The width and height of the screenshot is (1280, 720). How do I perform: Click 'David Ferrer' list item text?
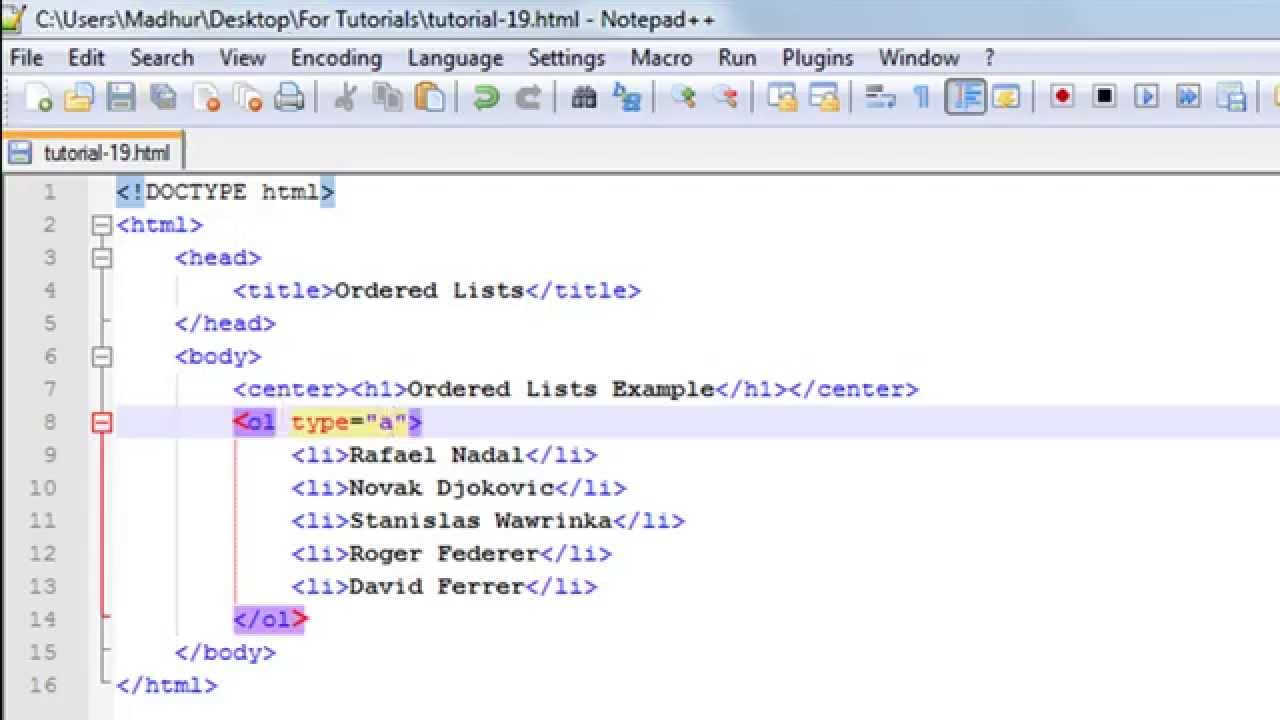point(437,587)
